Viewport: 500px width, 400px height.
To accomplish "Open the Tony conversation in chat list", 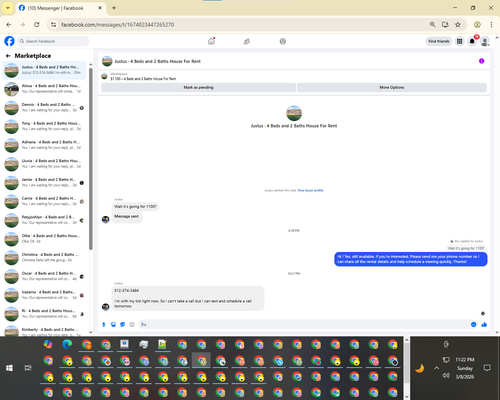I will point(44,126).
